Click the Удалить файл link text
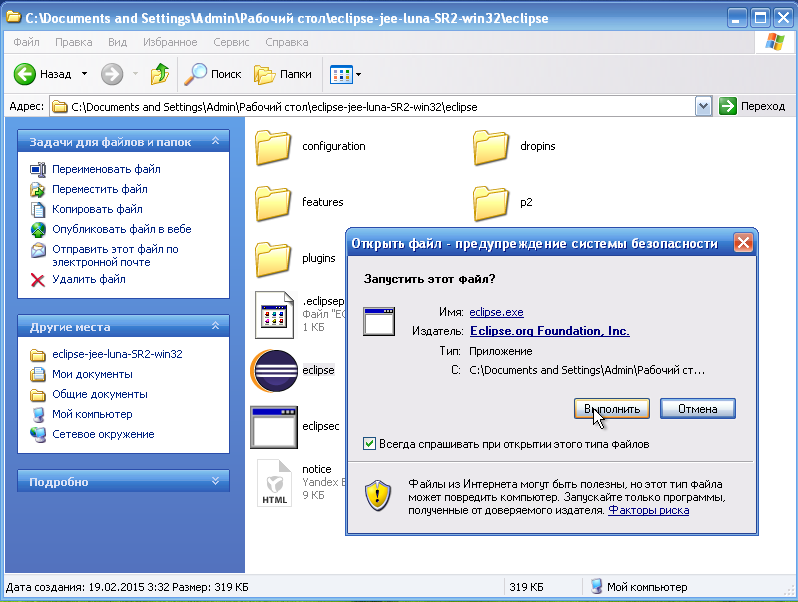 (89, 279)
